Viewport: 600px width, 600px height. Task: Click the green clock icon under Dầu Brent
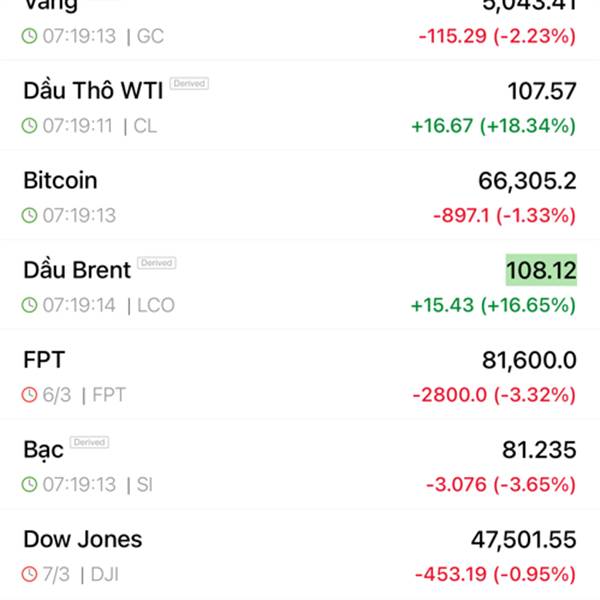30,306
